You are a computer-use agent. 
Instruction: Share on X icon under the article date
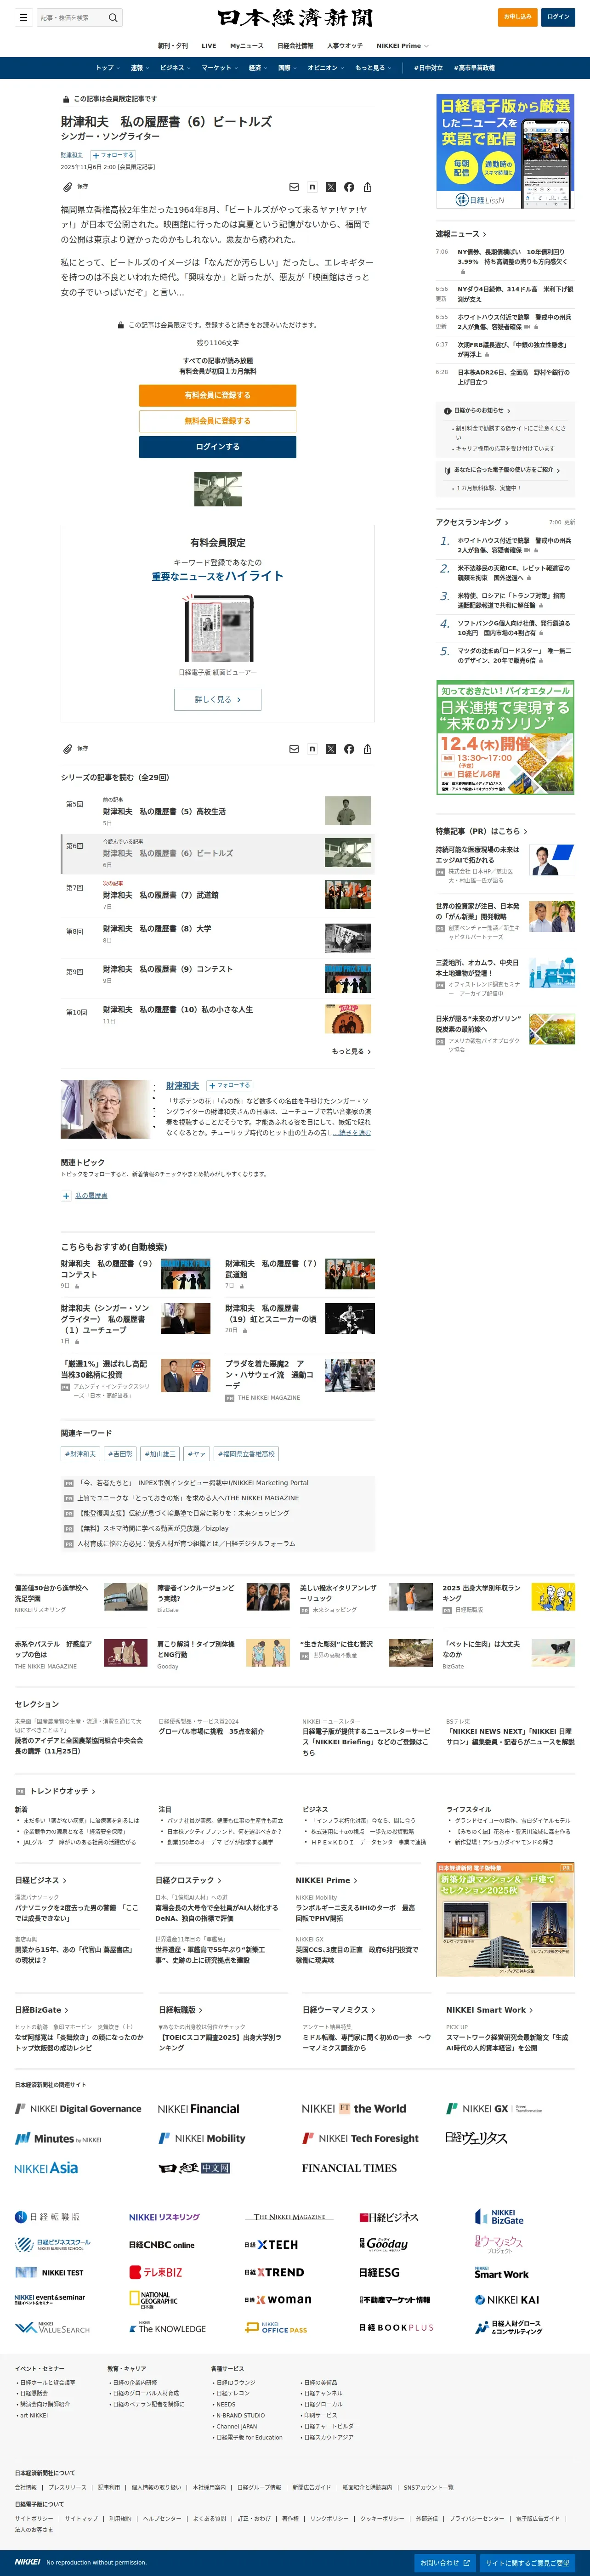coord(331,187)
